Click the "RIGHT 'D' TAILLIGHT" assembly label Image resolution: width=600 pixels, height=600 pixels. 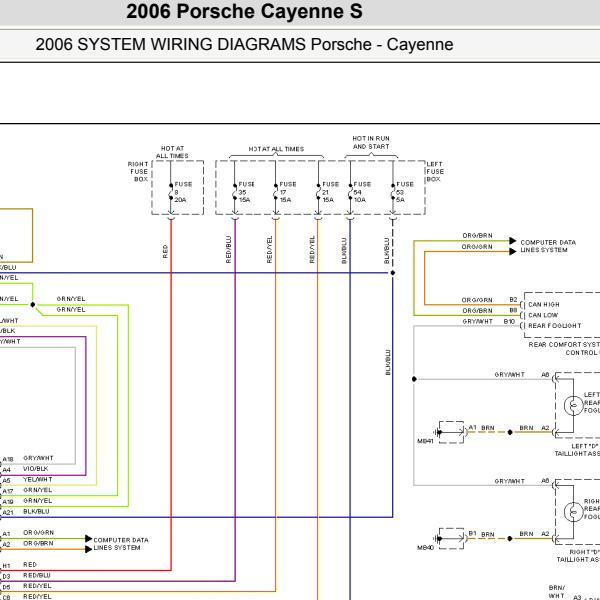click(x=578, y=556)
